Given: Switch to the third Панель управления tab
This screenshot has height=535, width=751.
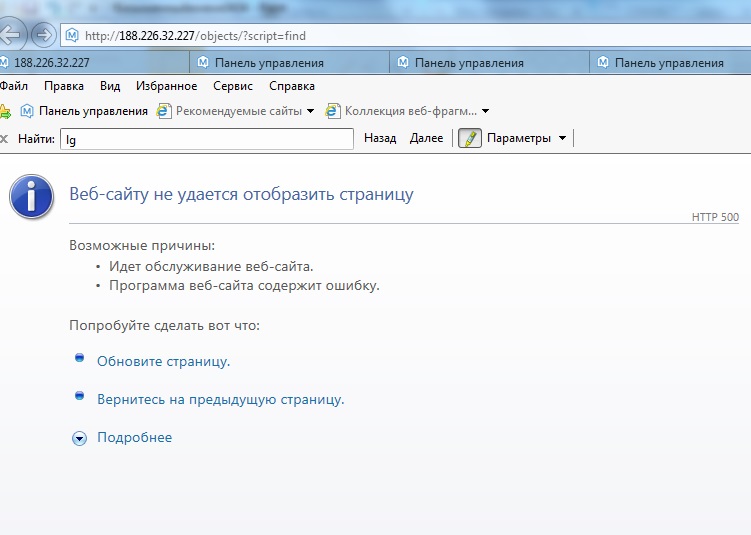Looking at the screenshot, I should coord(489,63).
